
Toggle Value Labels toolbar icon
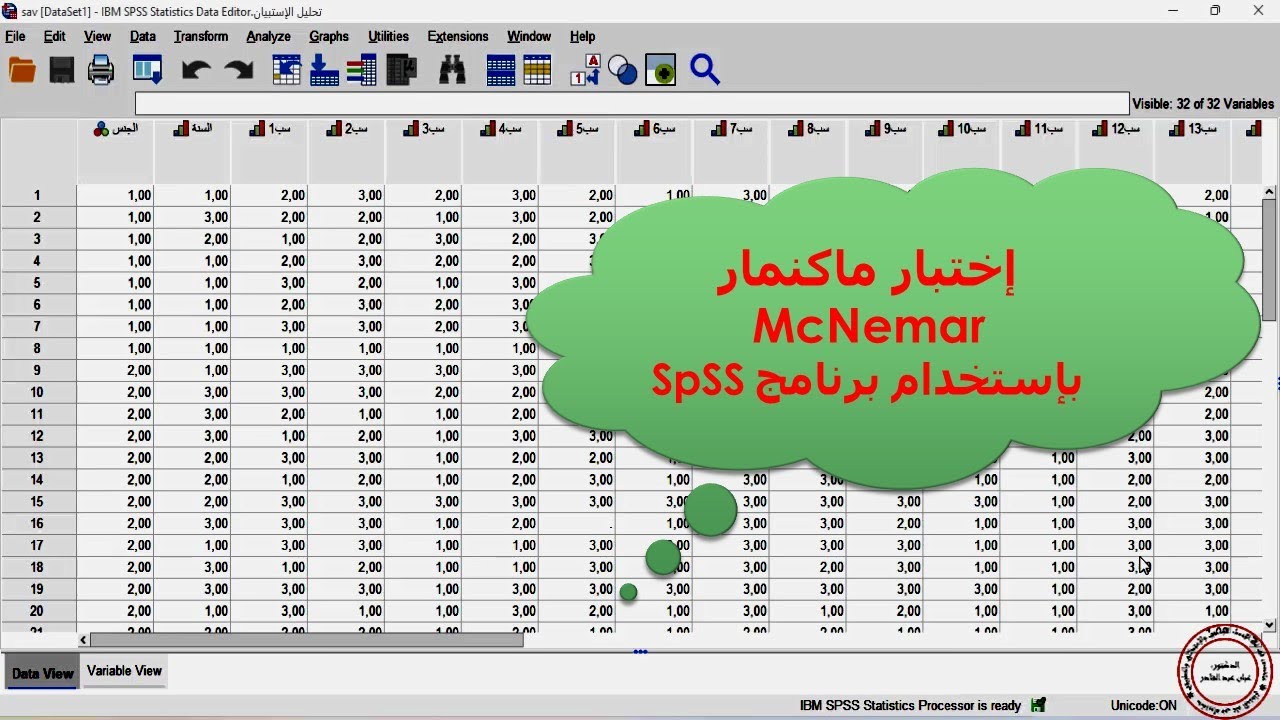tap(585, 70)
